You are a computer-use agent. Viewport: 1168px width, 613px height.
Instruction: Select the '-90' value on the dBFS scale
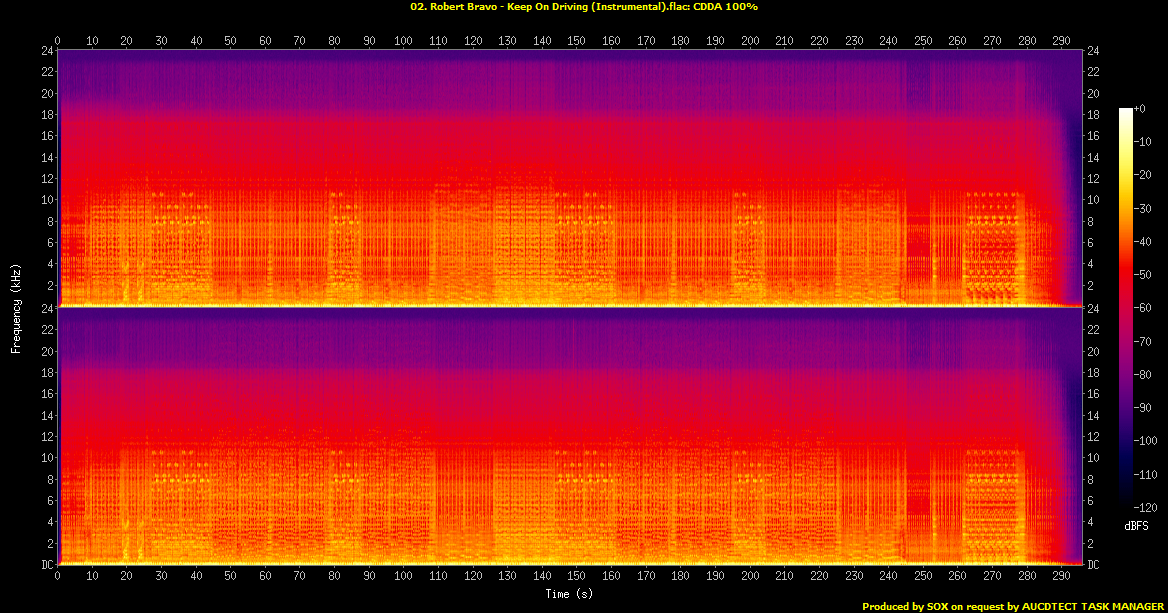click(1142, 407)
